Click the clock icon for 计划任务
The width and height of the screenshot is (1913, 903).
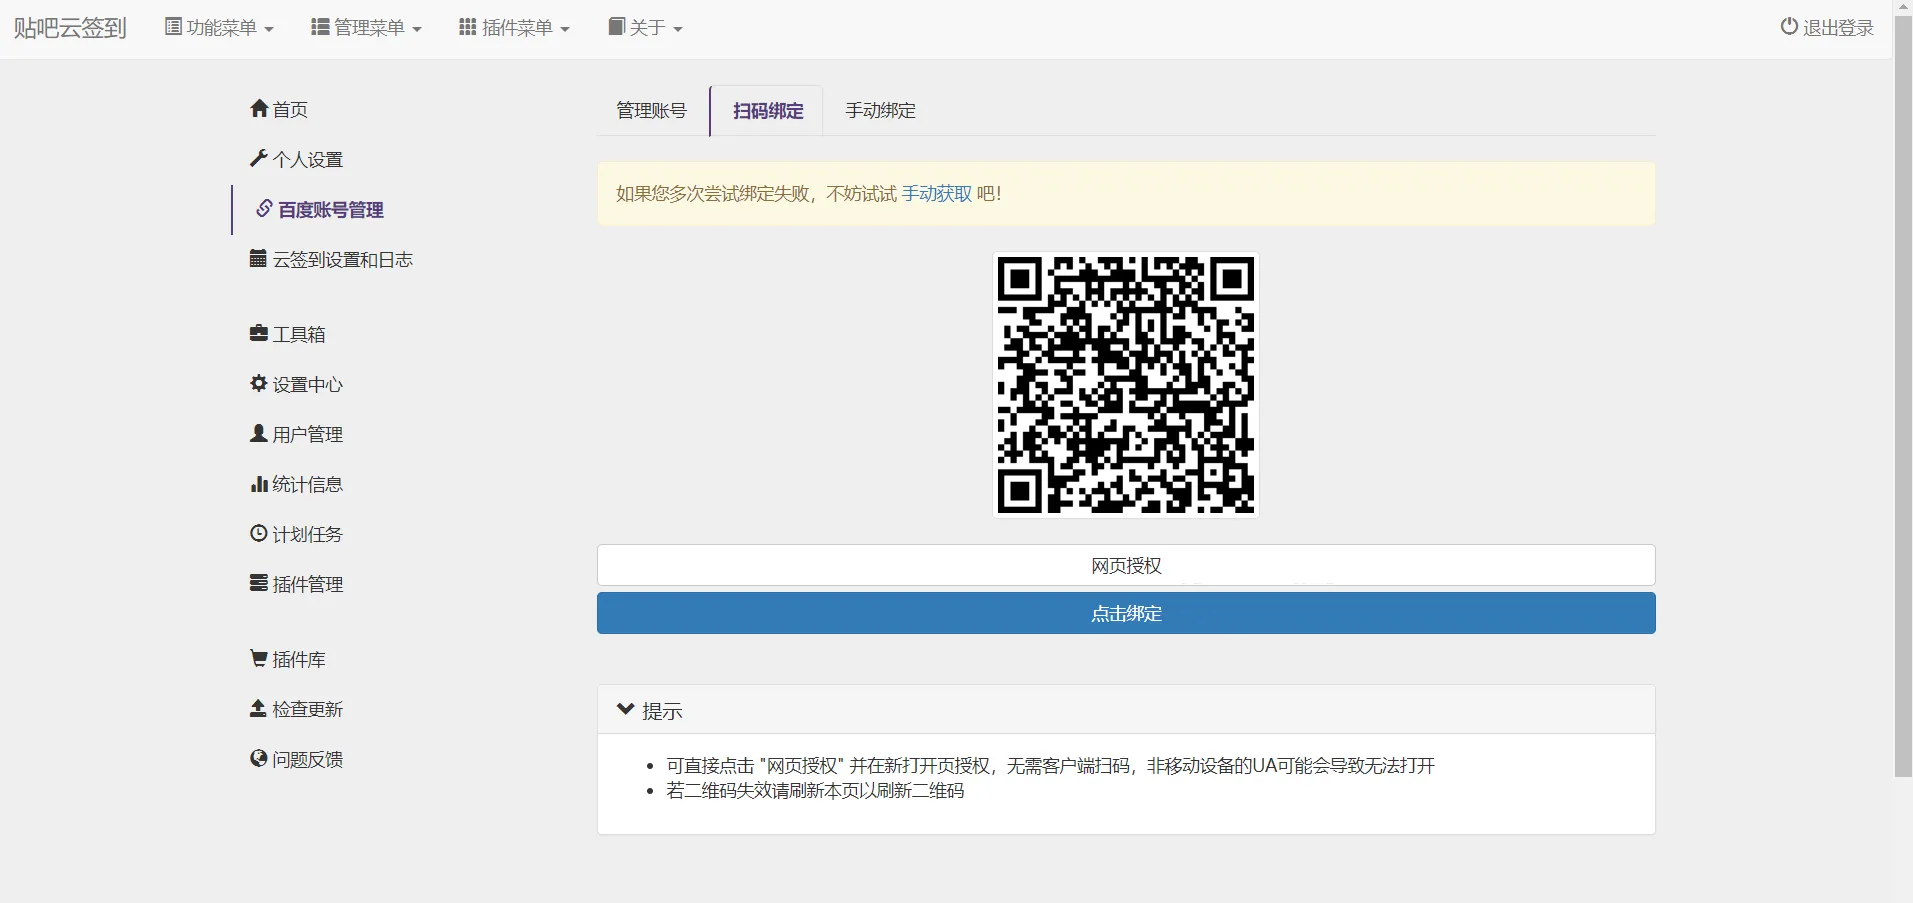(x=259, y=533)
